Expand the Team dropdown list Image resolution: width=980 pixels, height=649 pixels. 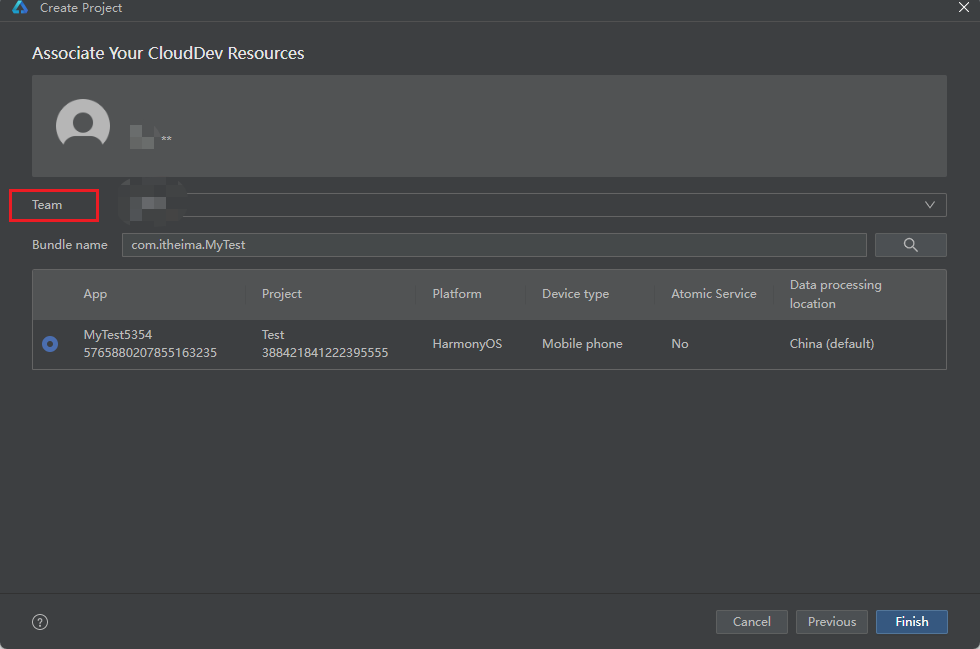[534, 205]
